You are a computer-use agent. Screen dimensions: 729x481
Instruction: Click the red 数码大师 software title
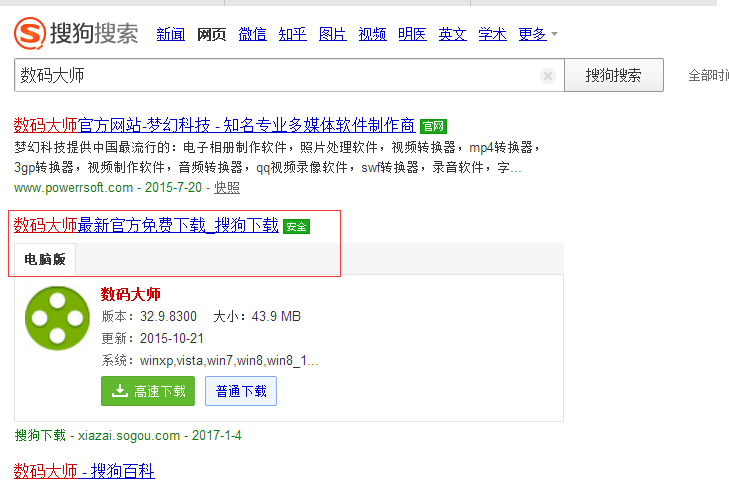pos(131,294)
